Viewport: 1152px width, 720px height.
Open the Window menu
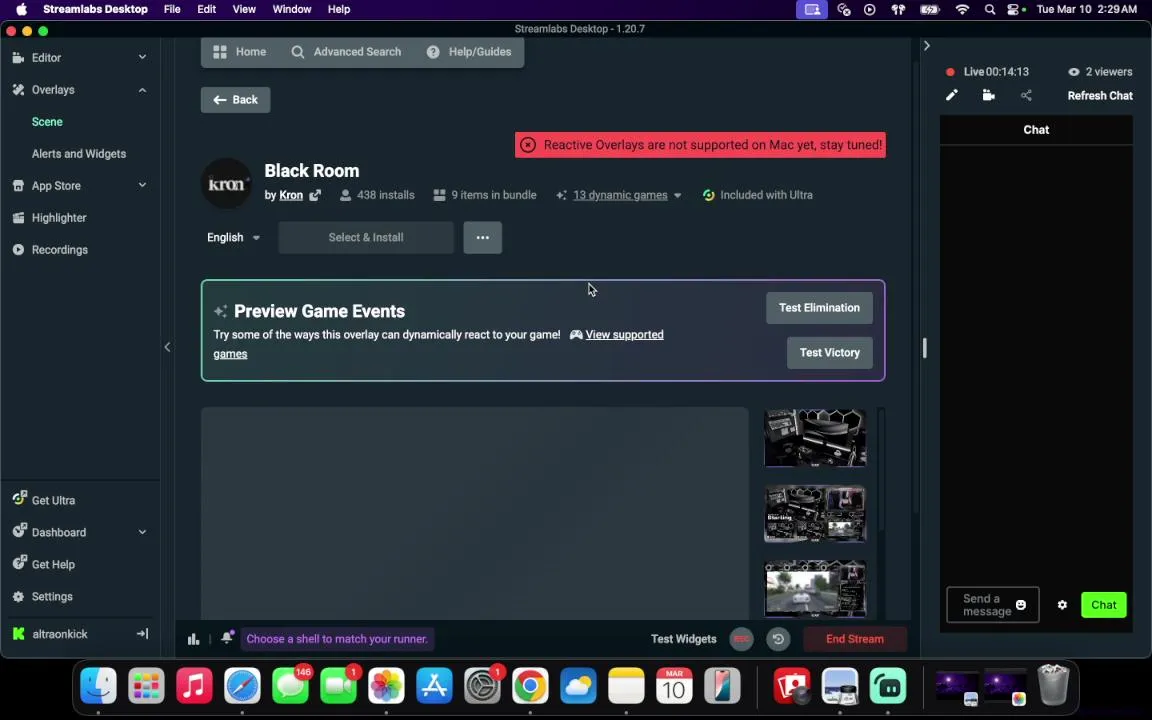tap(292, 10)
